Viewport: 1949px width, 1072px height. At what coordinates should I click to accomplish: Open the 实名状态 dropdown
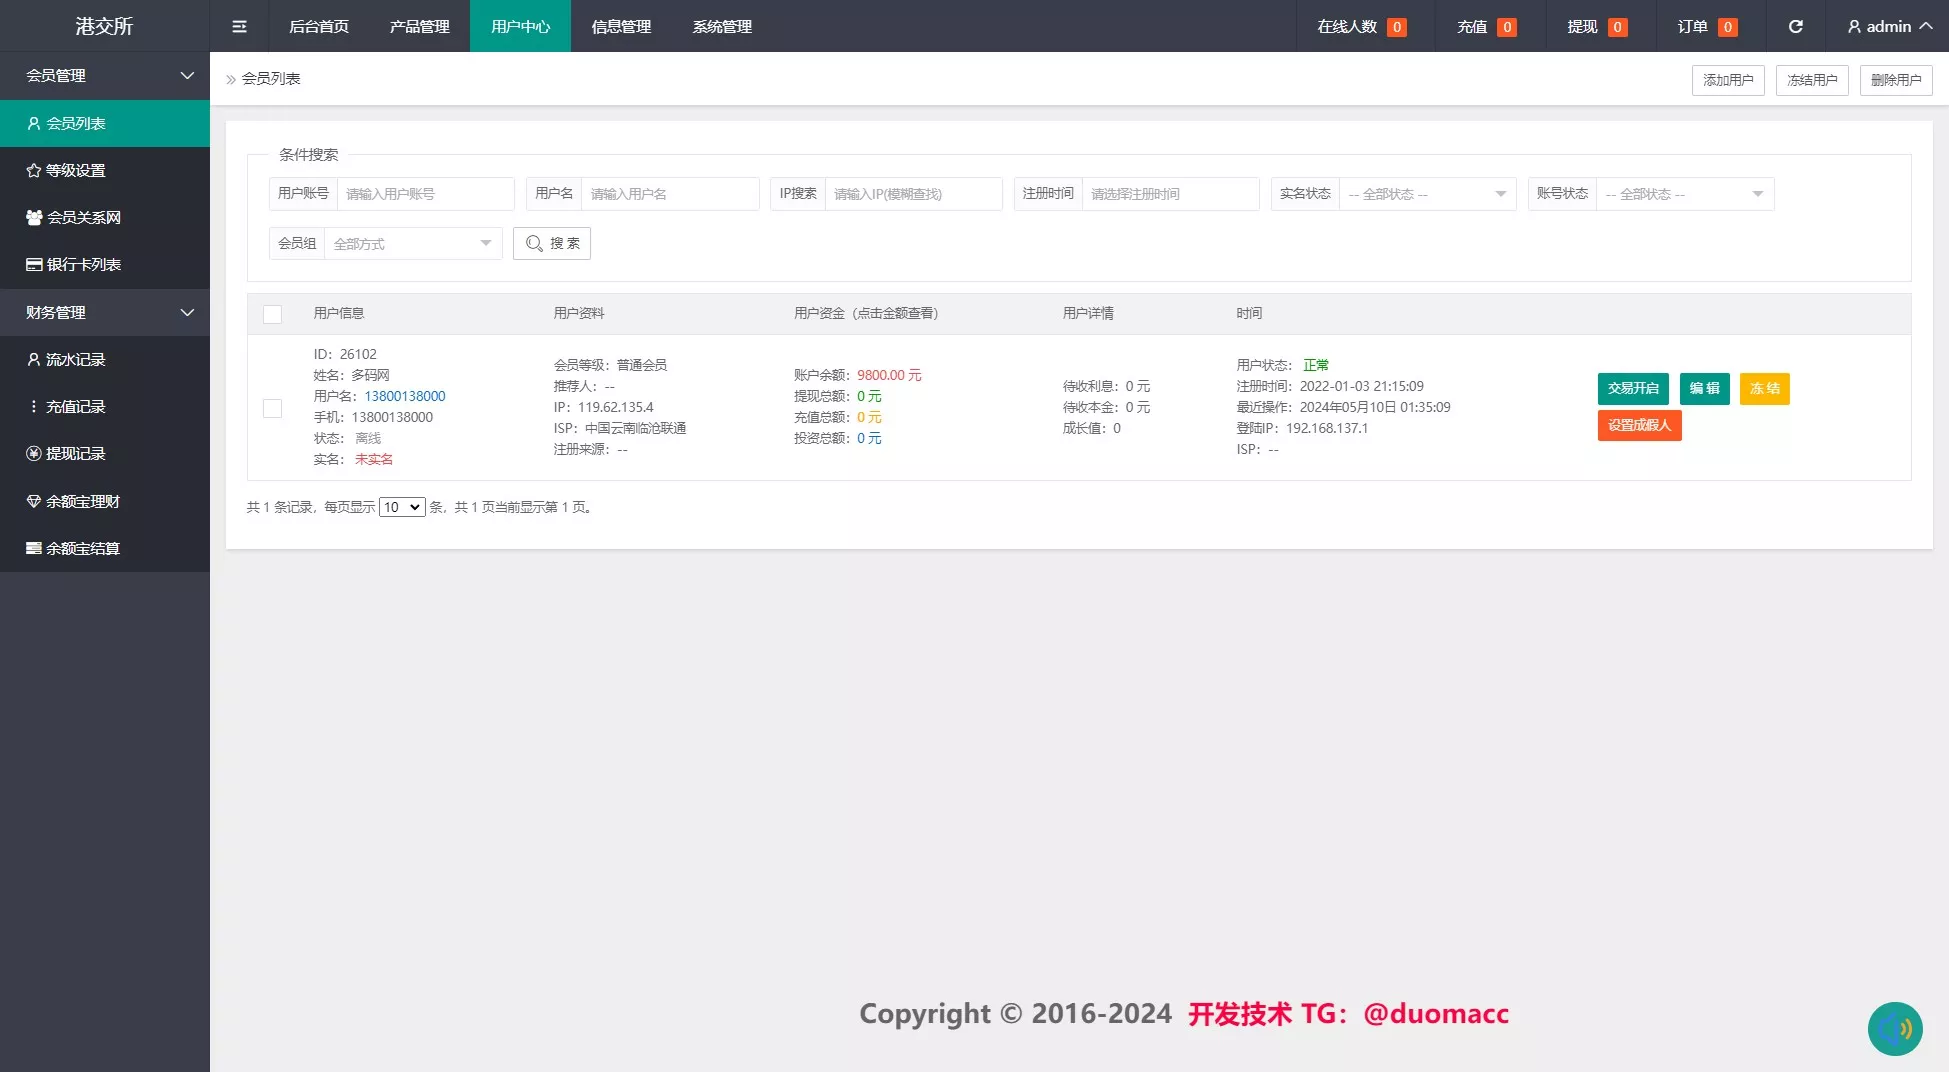coord(1427,194)
